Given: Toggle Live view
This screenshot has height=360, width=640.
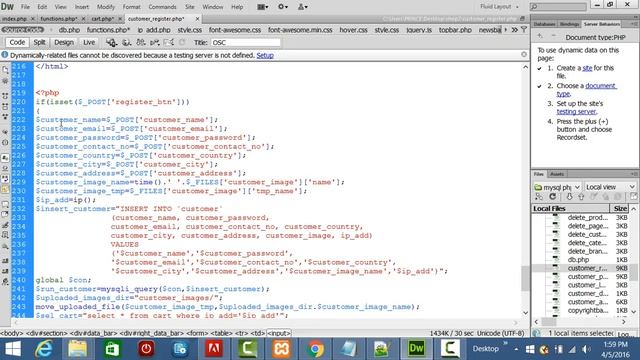Looking at the screenshot, I should [89, 42].
